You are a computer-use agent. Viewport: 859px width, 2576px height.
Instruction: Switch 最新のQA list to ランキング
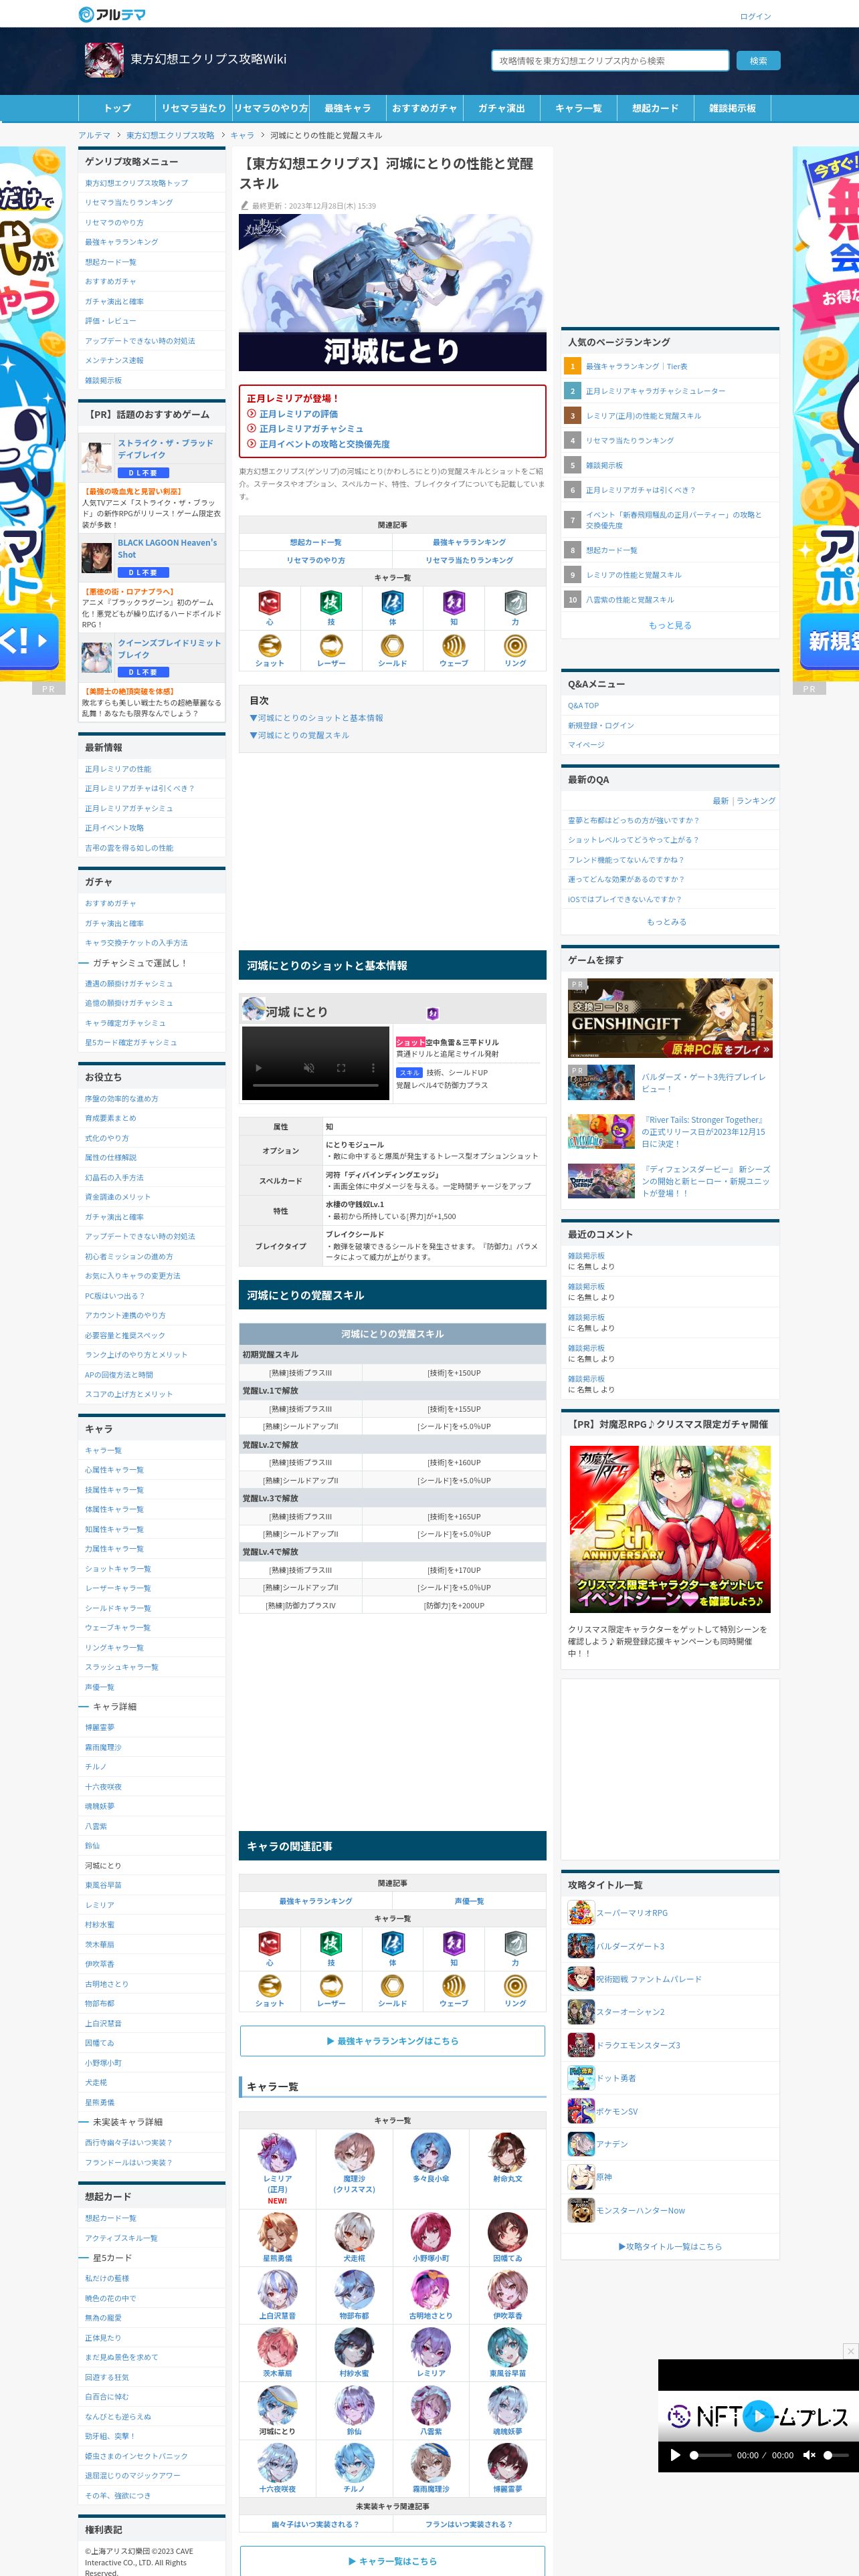pyautogui.click(x=756, y=800)
